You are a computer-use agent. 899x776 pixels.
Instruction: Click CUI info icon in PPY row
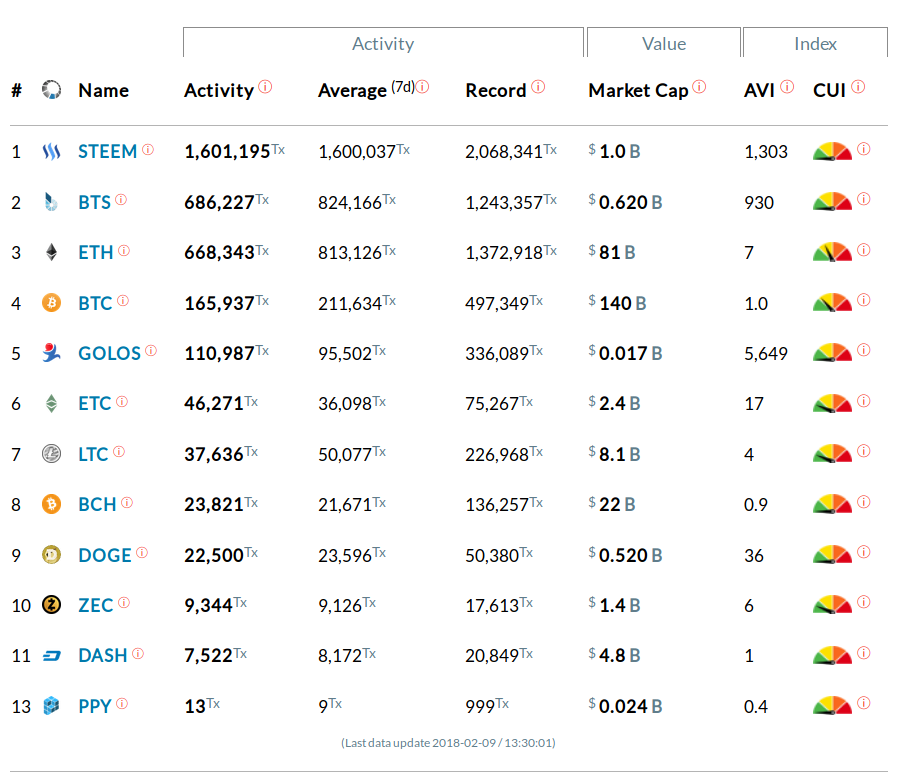863,703
